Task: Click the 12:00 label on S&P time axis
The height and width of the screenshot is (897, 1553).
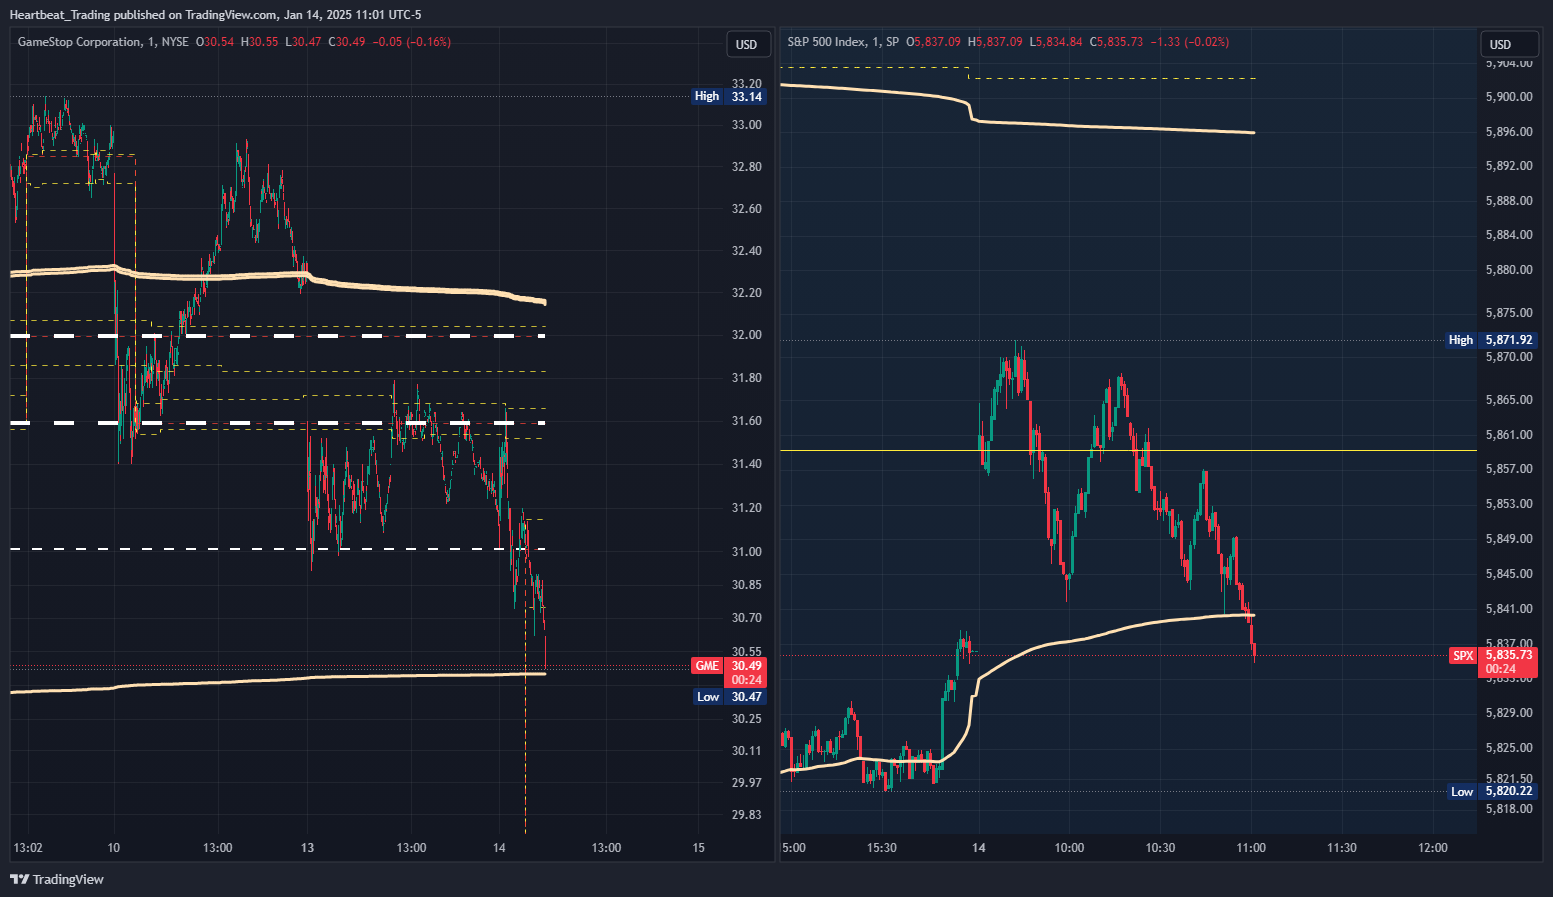Action: point(1433,848)
